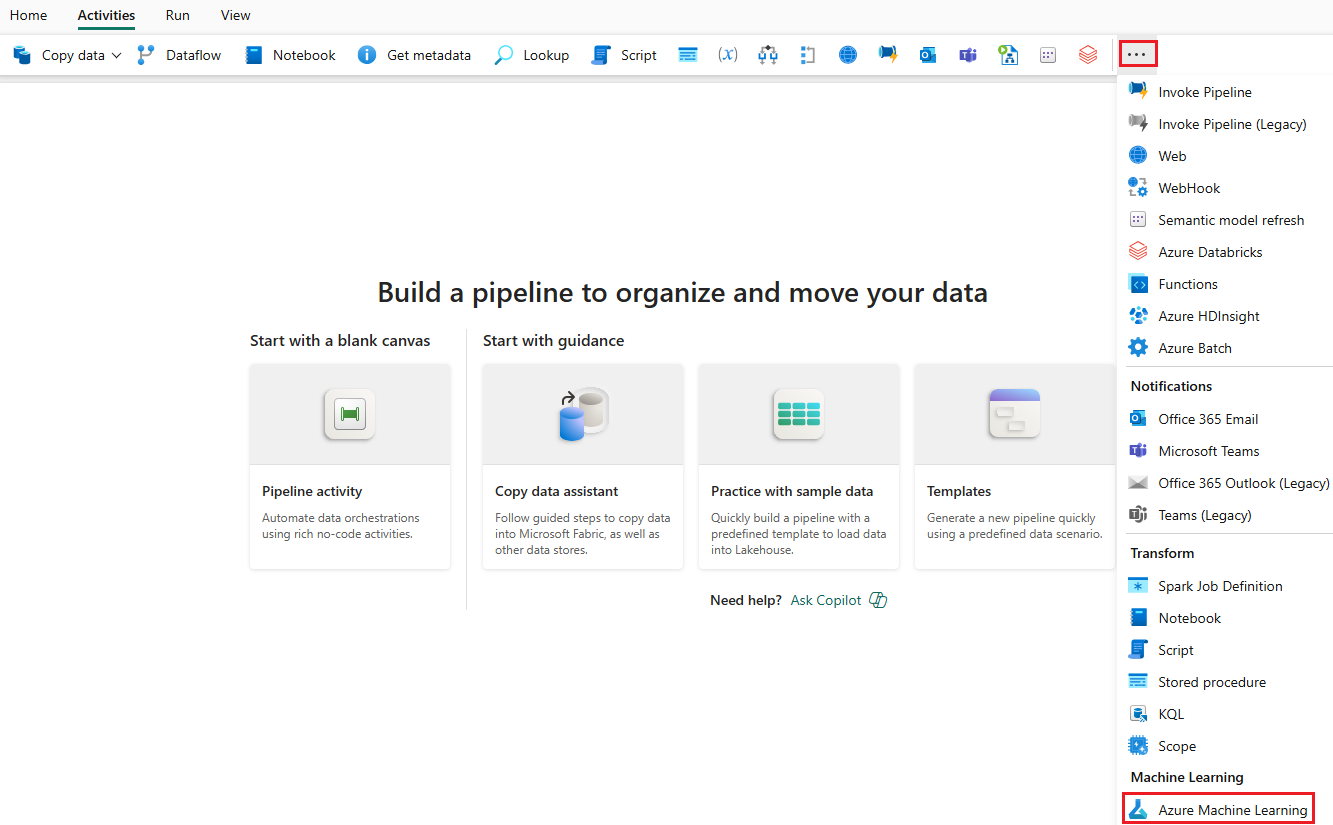Switch to the Home tab
1333x825 pixels.
pyautogui.click(x=28, y=15)
